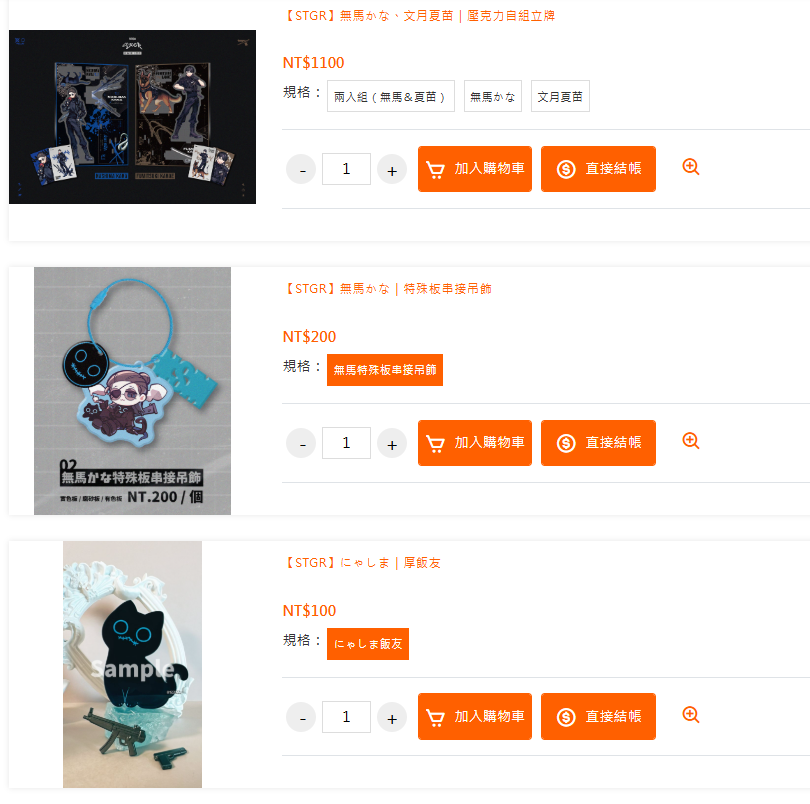The height and width of the screenshot is (804, 810).
Task: Decrease quantity for NT$1100 acrylic stand
Action: (301, 169)
